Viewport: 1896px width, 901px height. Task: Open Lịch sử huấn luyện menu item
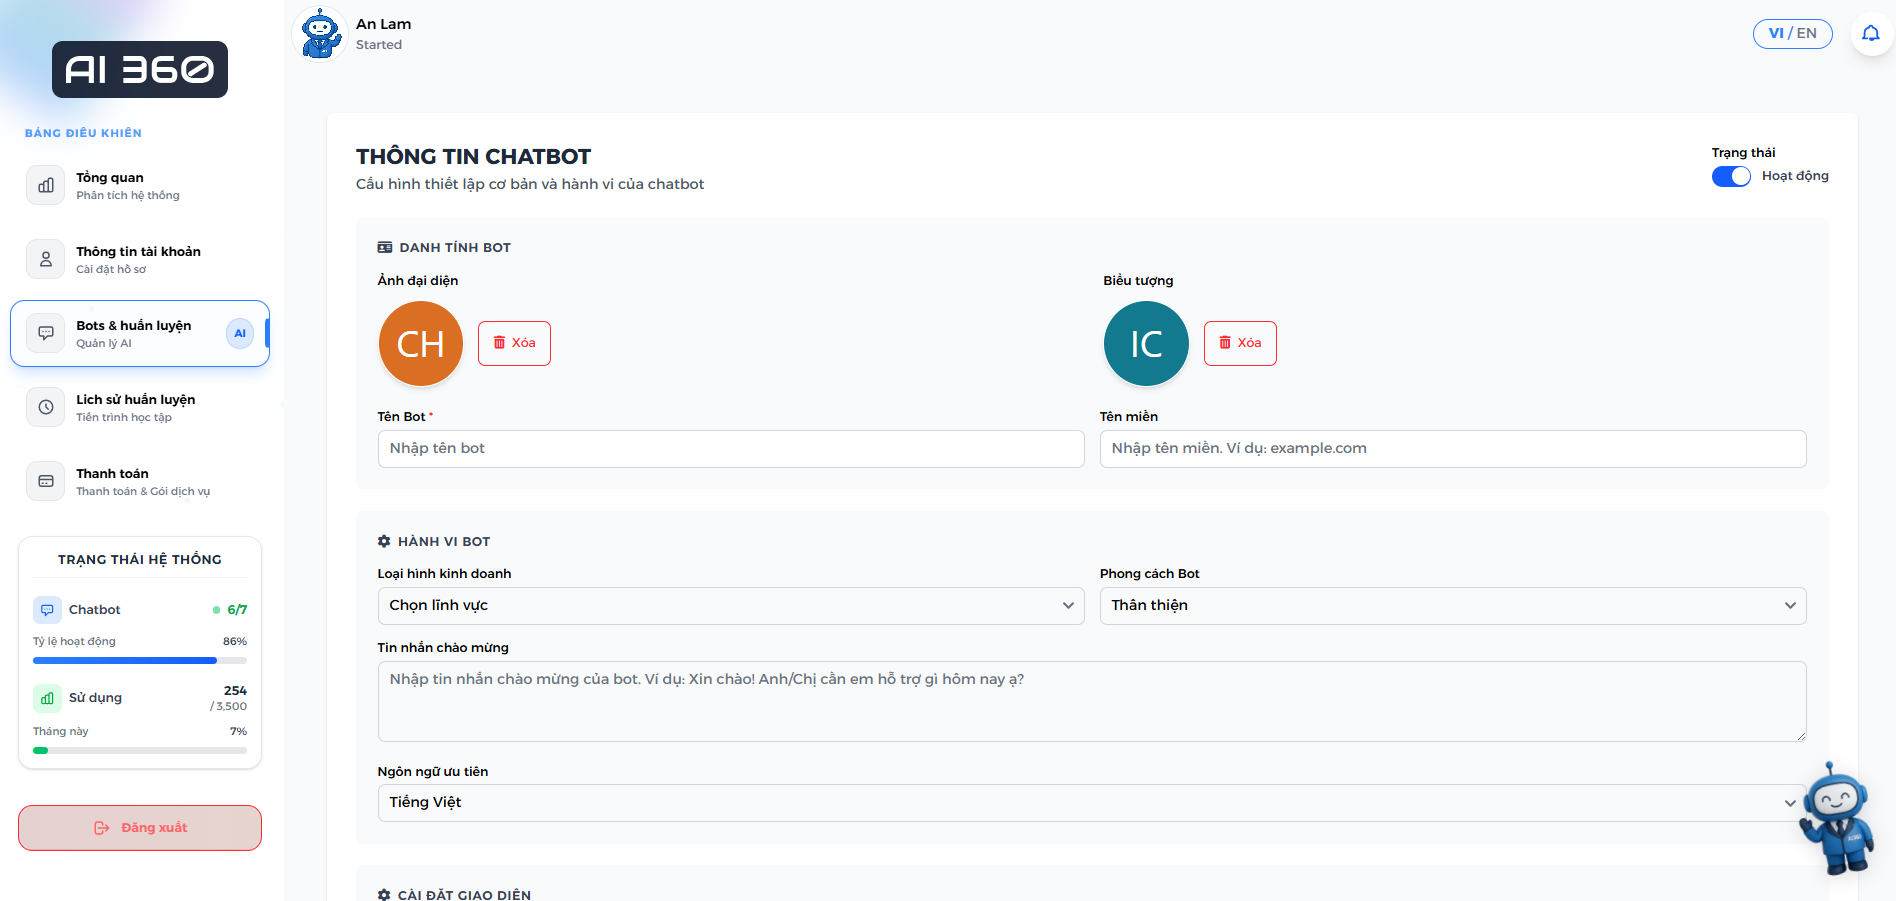[x=135, y=407]
